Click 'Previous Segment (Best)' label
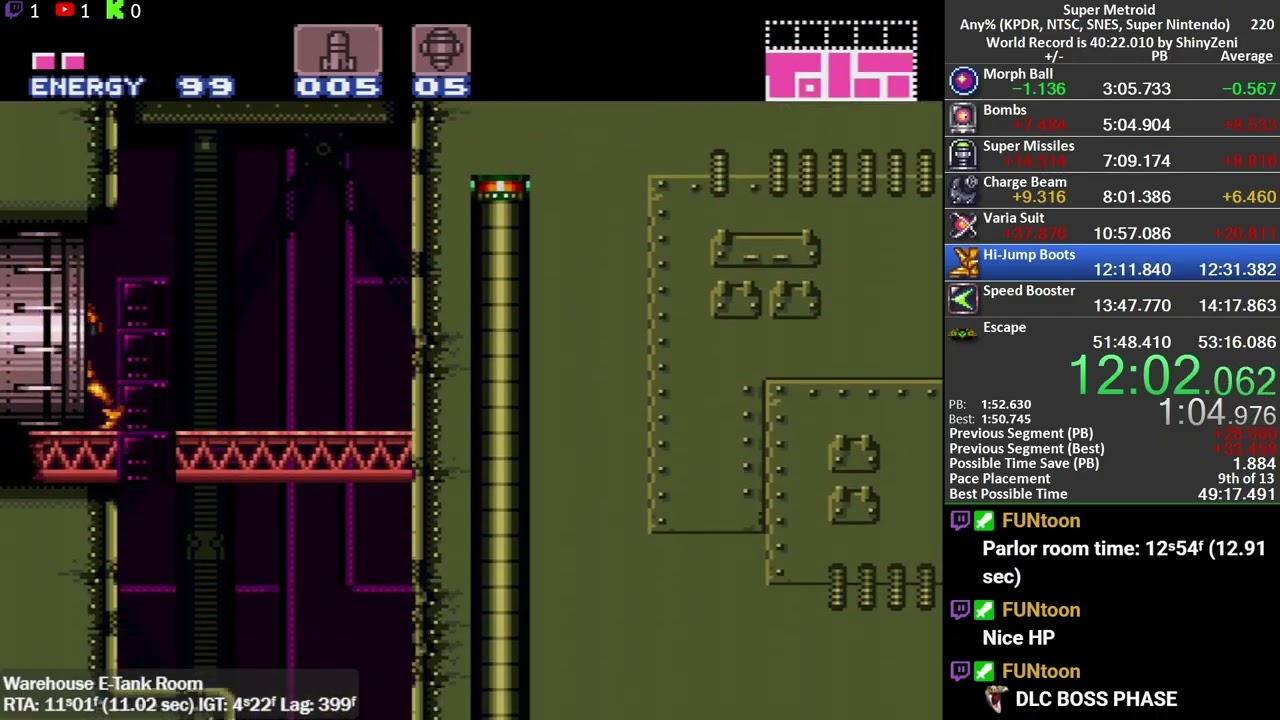The height and width of the screenshot is (720, 1280). (1027, 449)
